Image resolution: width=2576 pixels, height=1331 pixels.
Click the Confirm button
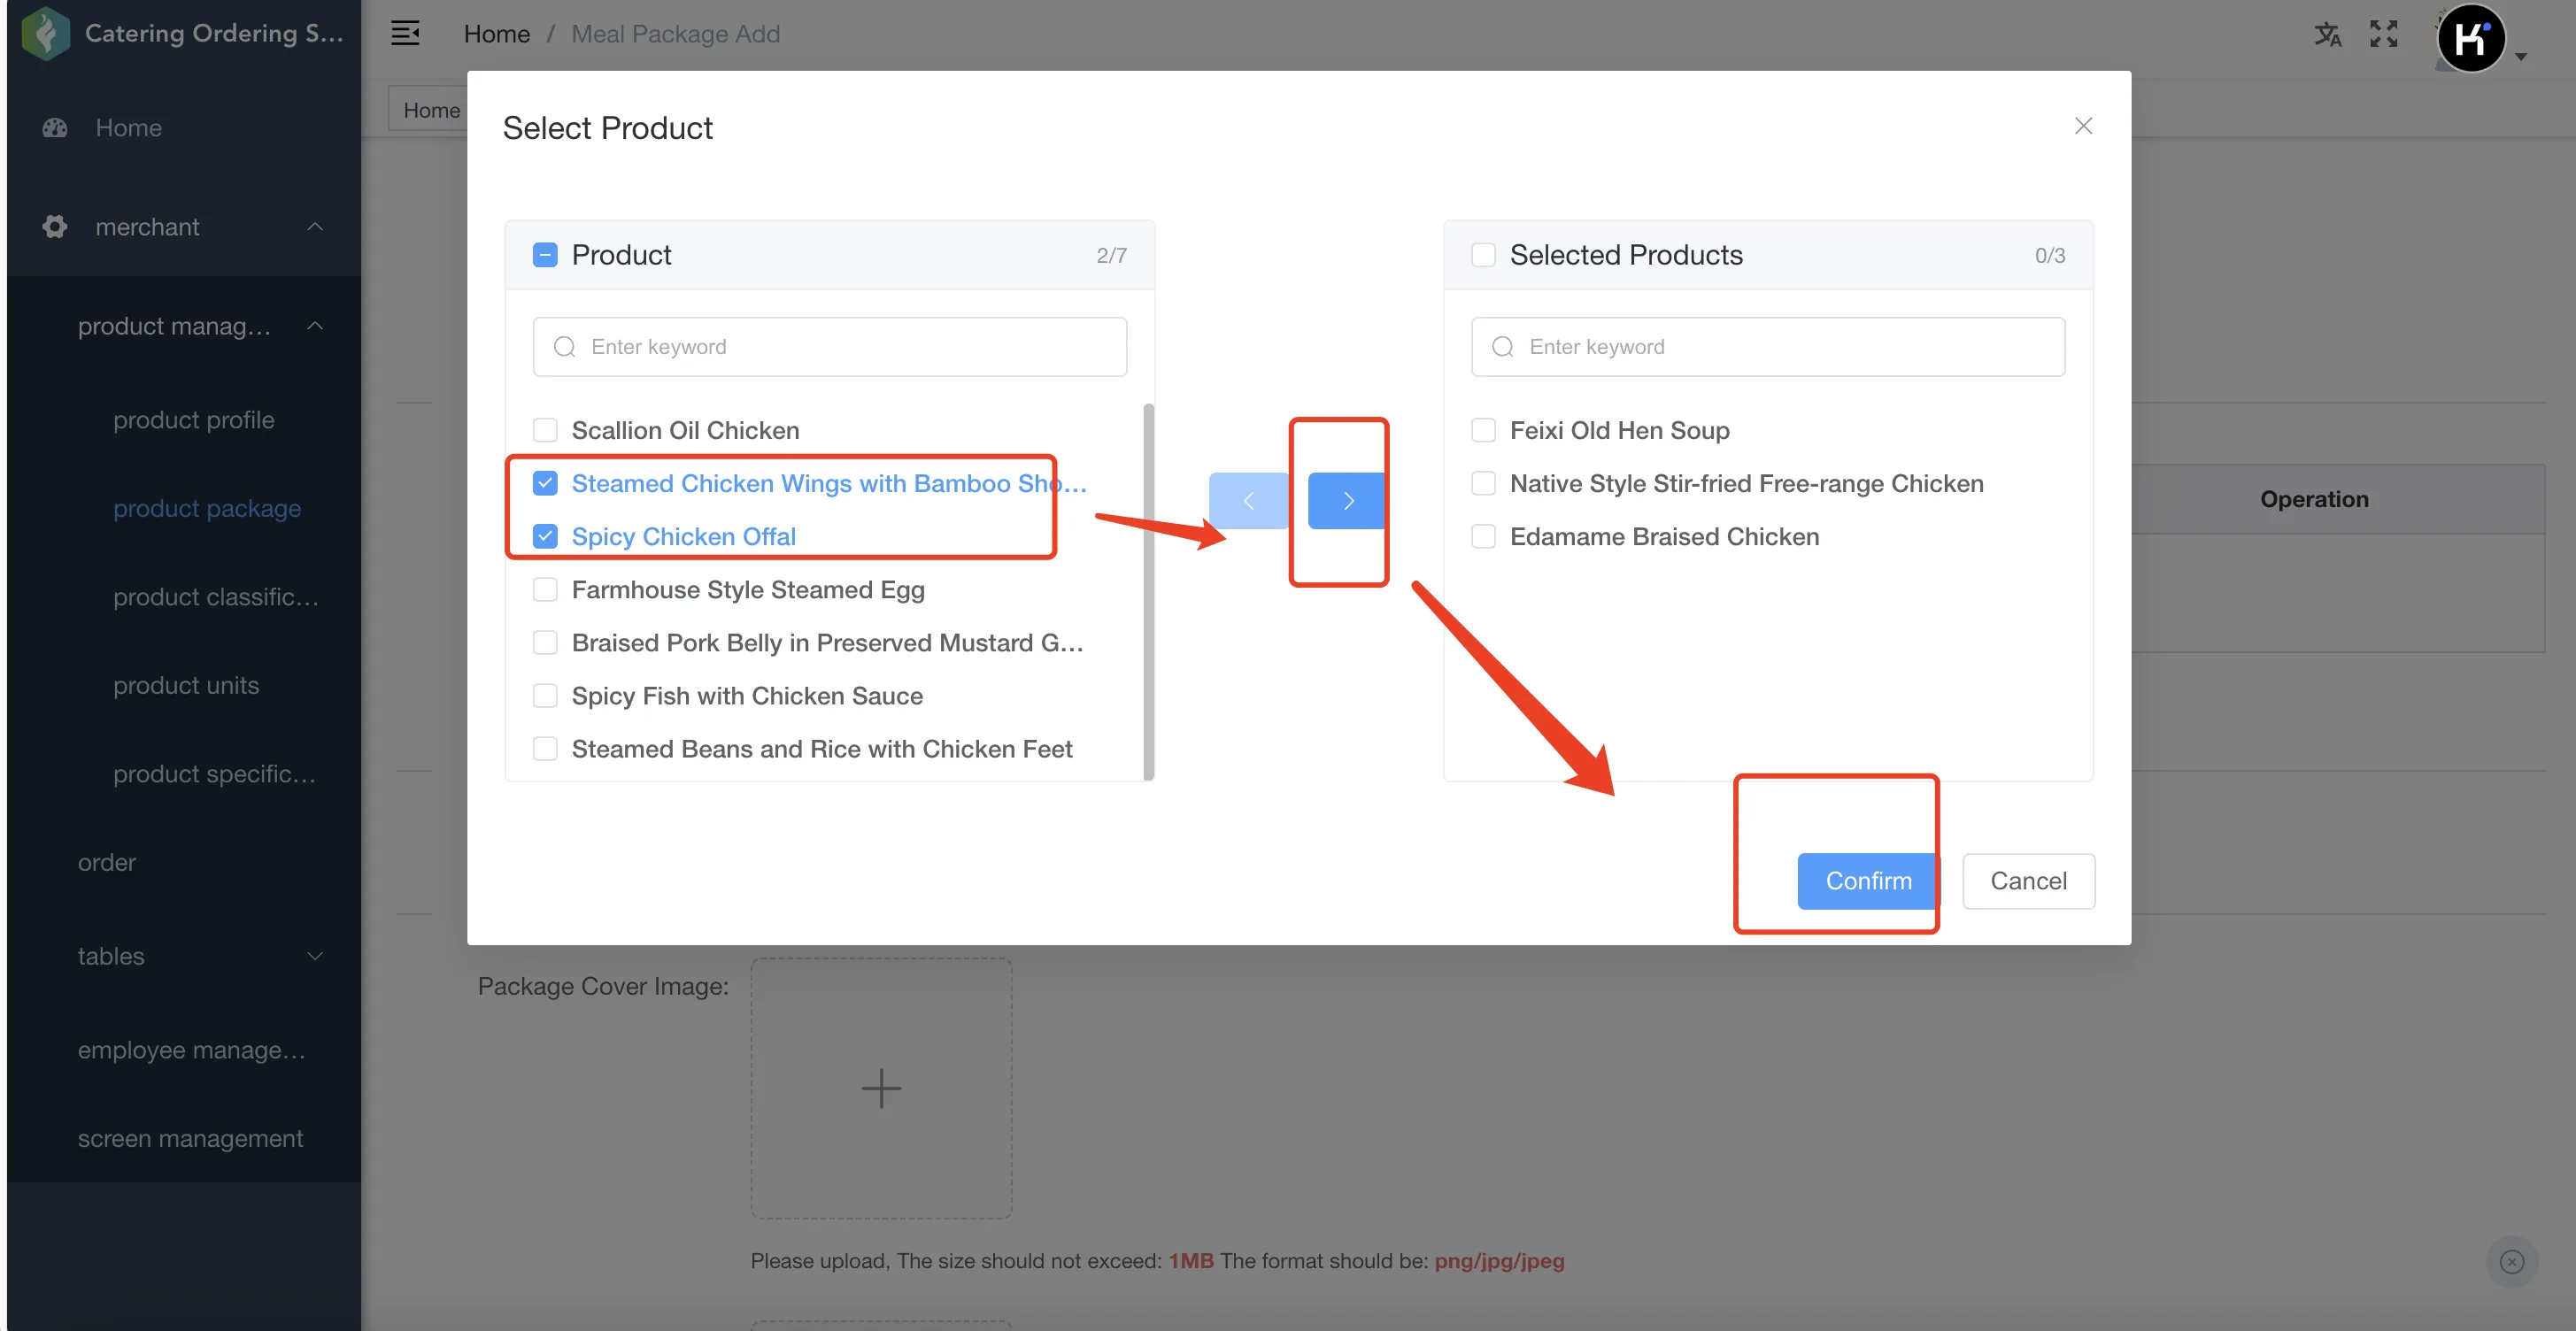pyautogui.click(x=1868, y=881)
